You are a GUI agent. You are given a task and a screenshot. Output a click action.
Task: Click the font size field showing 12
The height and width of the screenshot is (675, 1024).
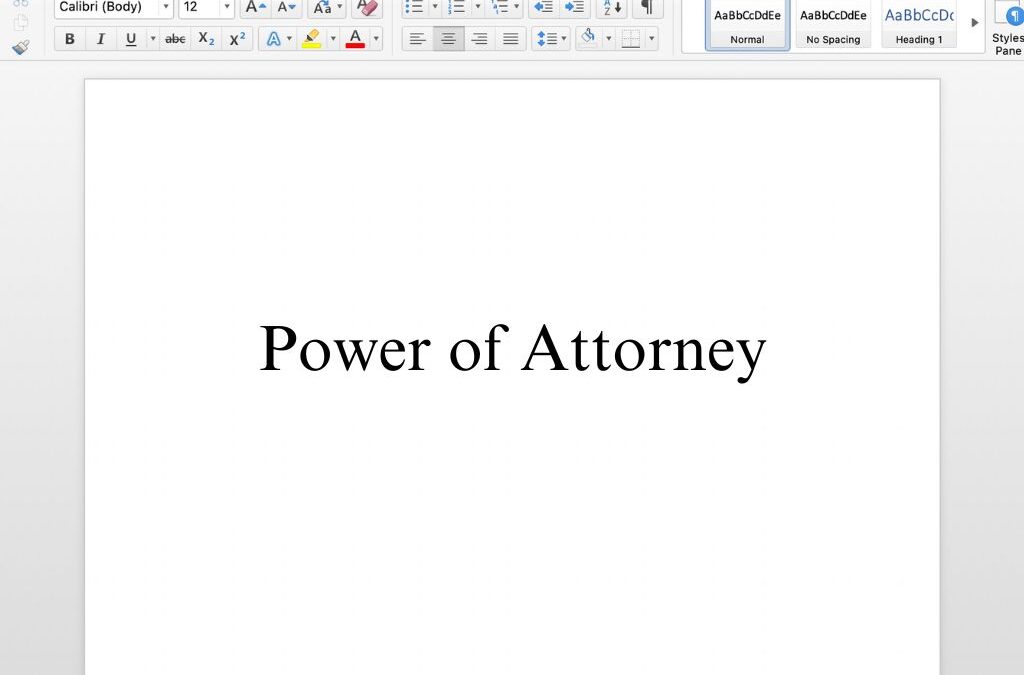[x=199, y=7]
